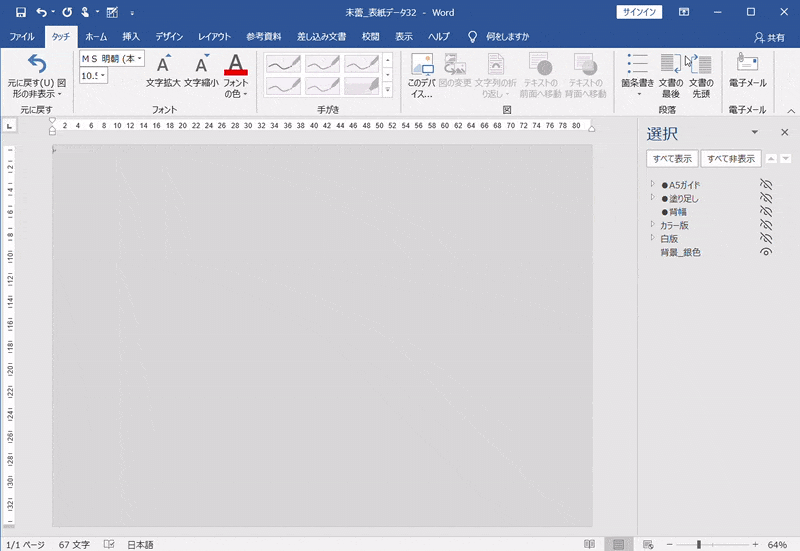Click zoom in plus button
Viewport: 800px width, 551px height.
755,544
